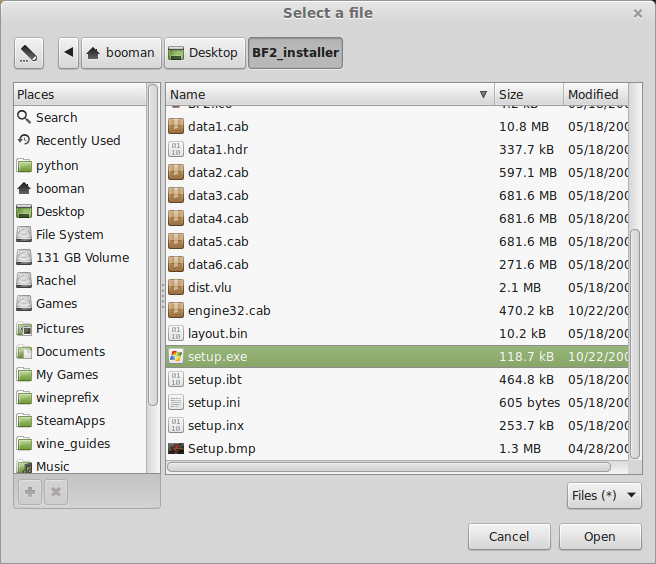This screenshot has height=564, width=656.
Task: Click the data6.cab package icon
Action: pyautogui.click(x=176, y=264)
